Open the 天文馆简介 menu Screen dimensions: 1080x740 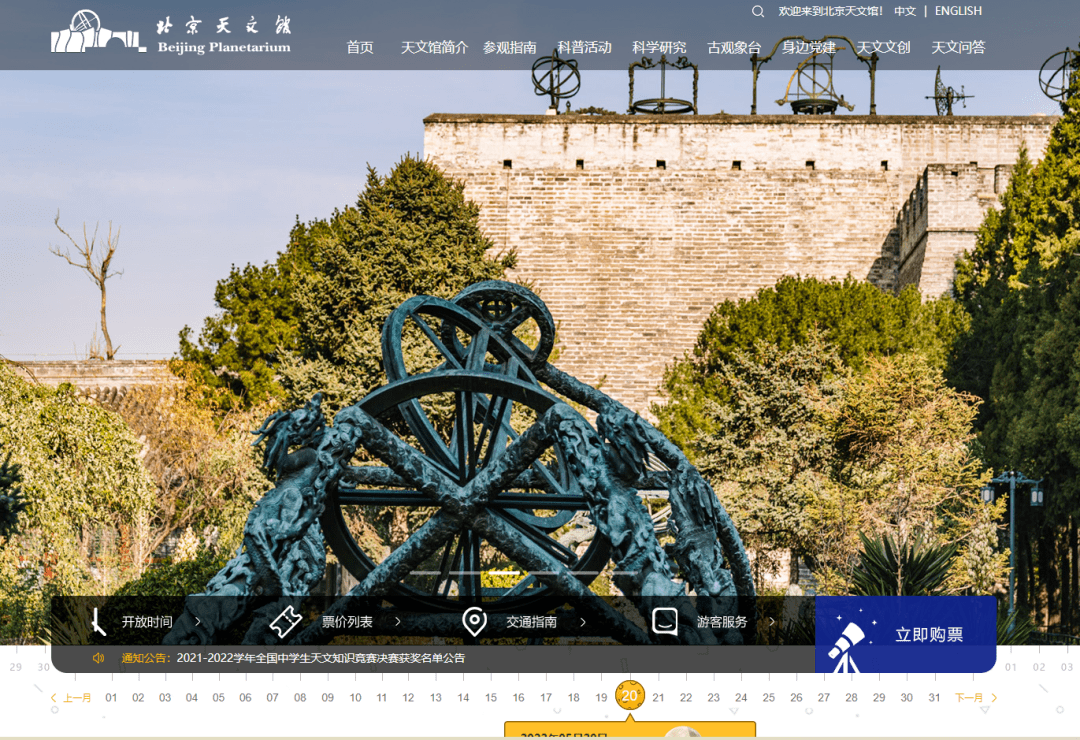[x=434, y=47]
